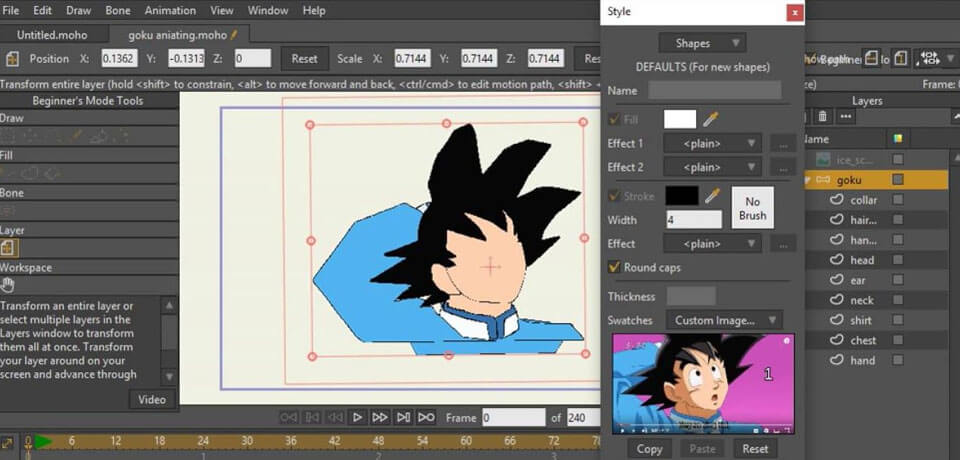Viewport: 960px width, 460px height.
Task: Open the Layers panel three-dots menu
Action: tap(846, 116)
